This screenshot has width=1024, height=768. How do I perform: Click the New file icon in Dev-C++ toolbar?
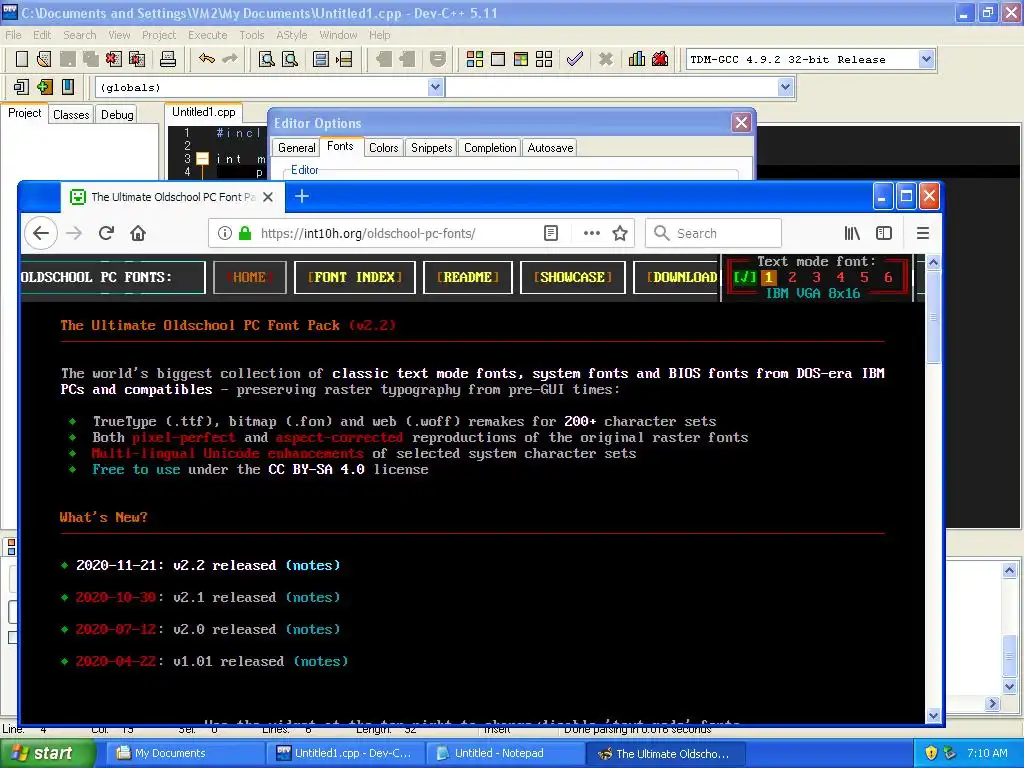point(22,59)
